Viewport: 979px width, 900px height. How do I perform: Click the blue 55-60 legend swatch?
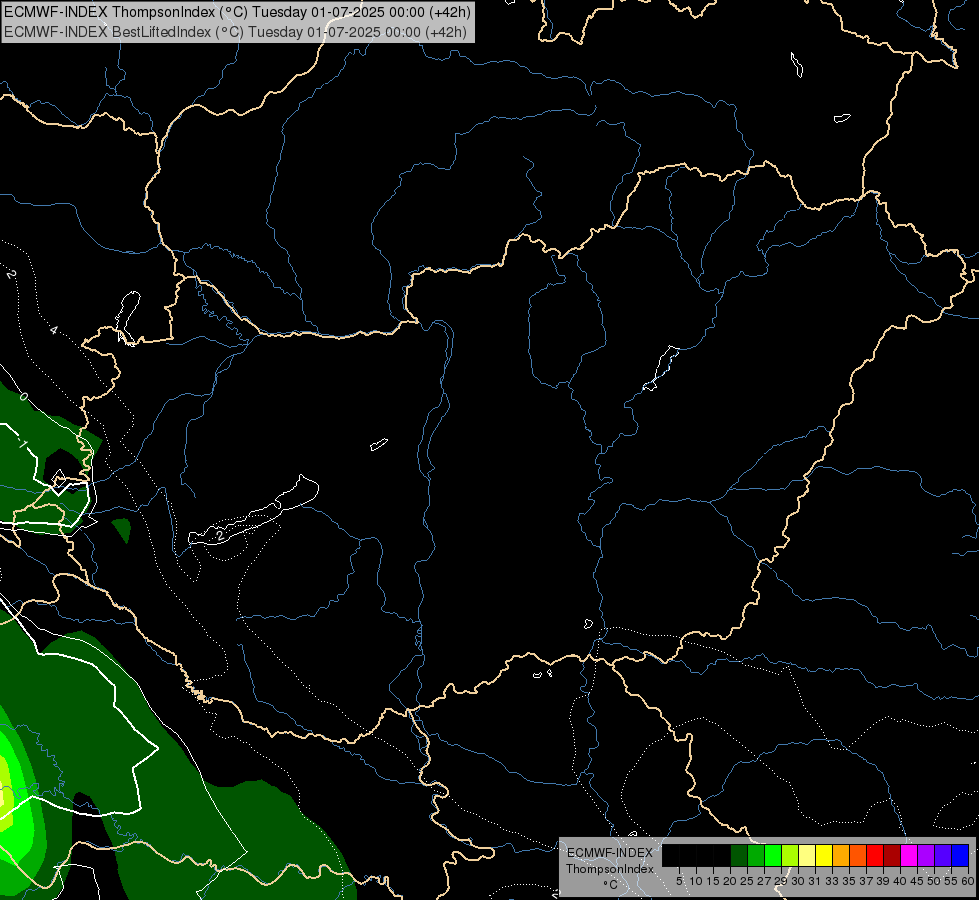point(960,855)
